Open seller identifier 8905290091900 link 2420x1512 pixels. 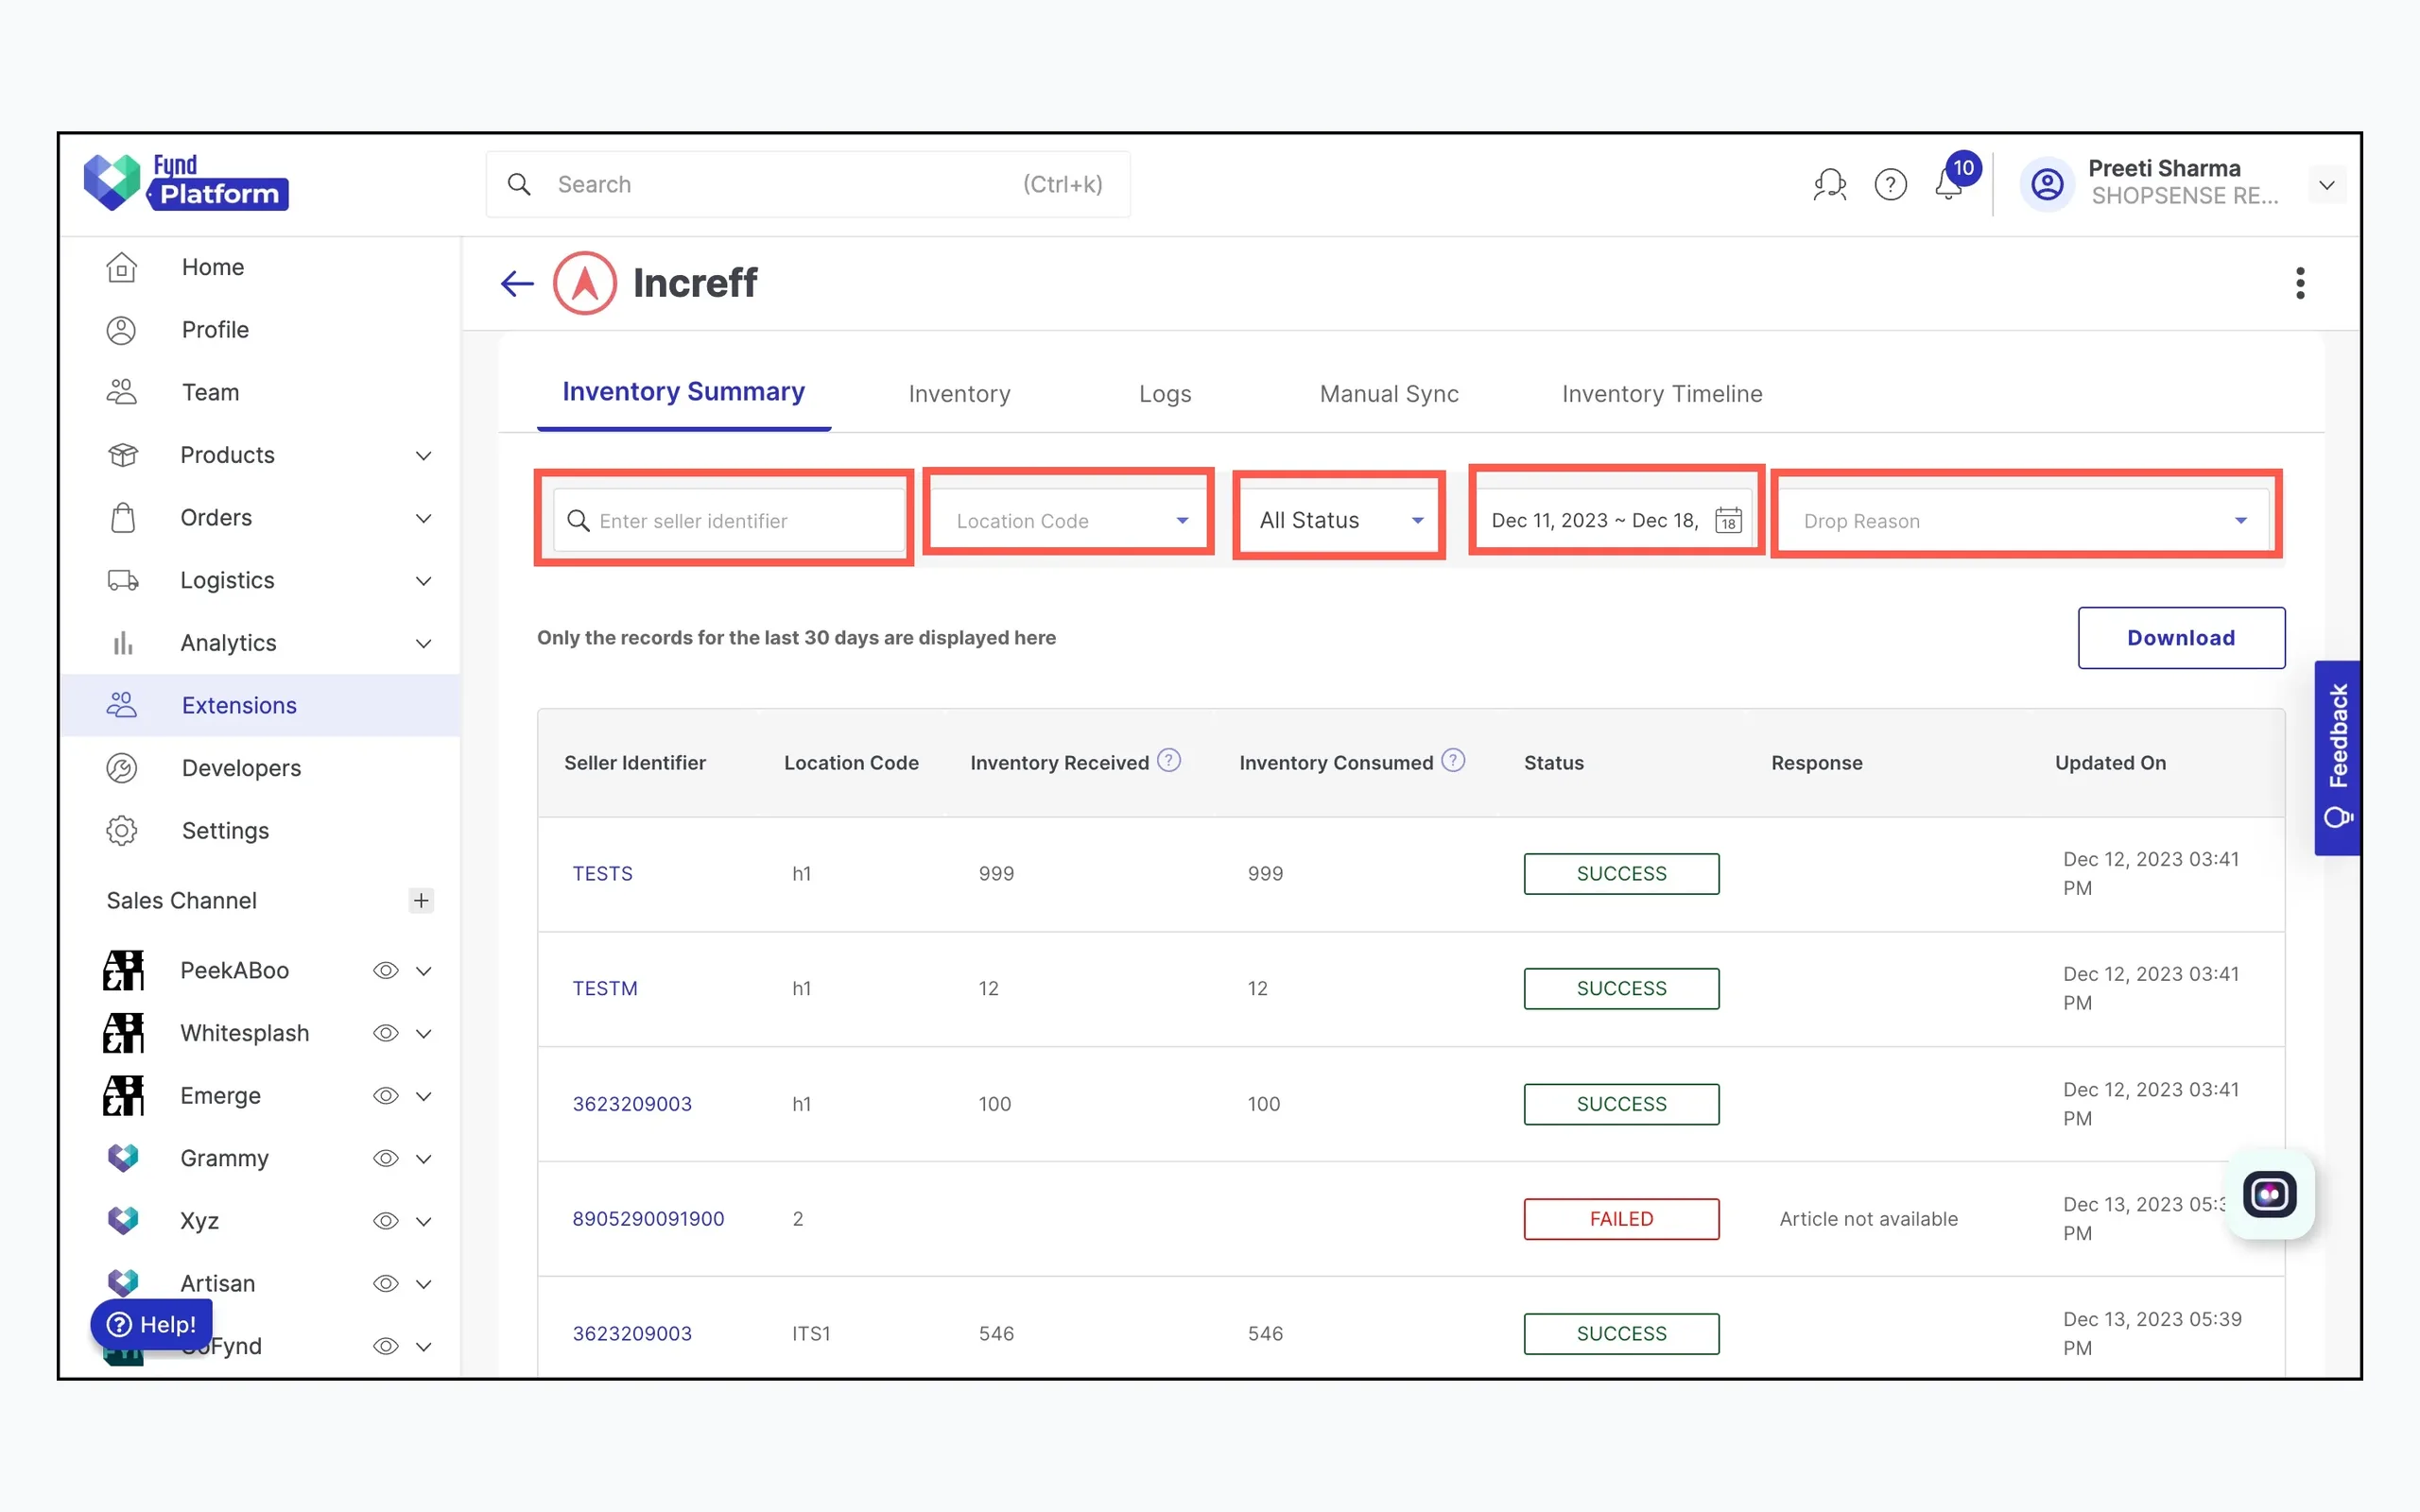tap(648, 1219)
